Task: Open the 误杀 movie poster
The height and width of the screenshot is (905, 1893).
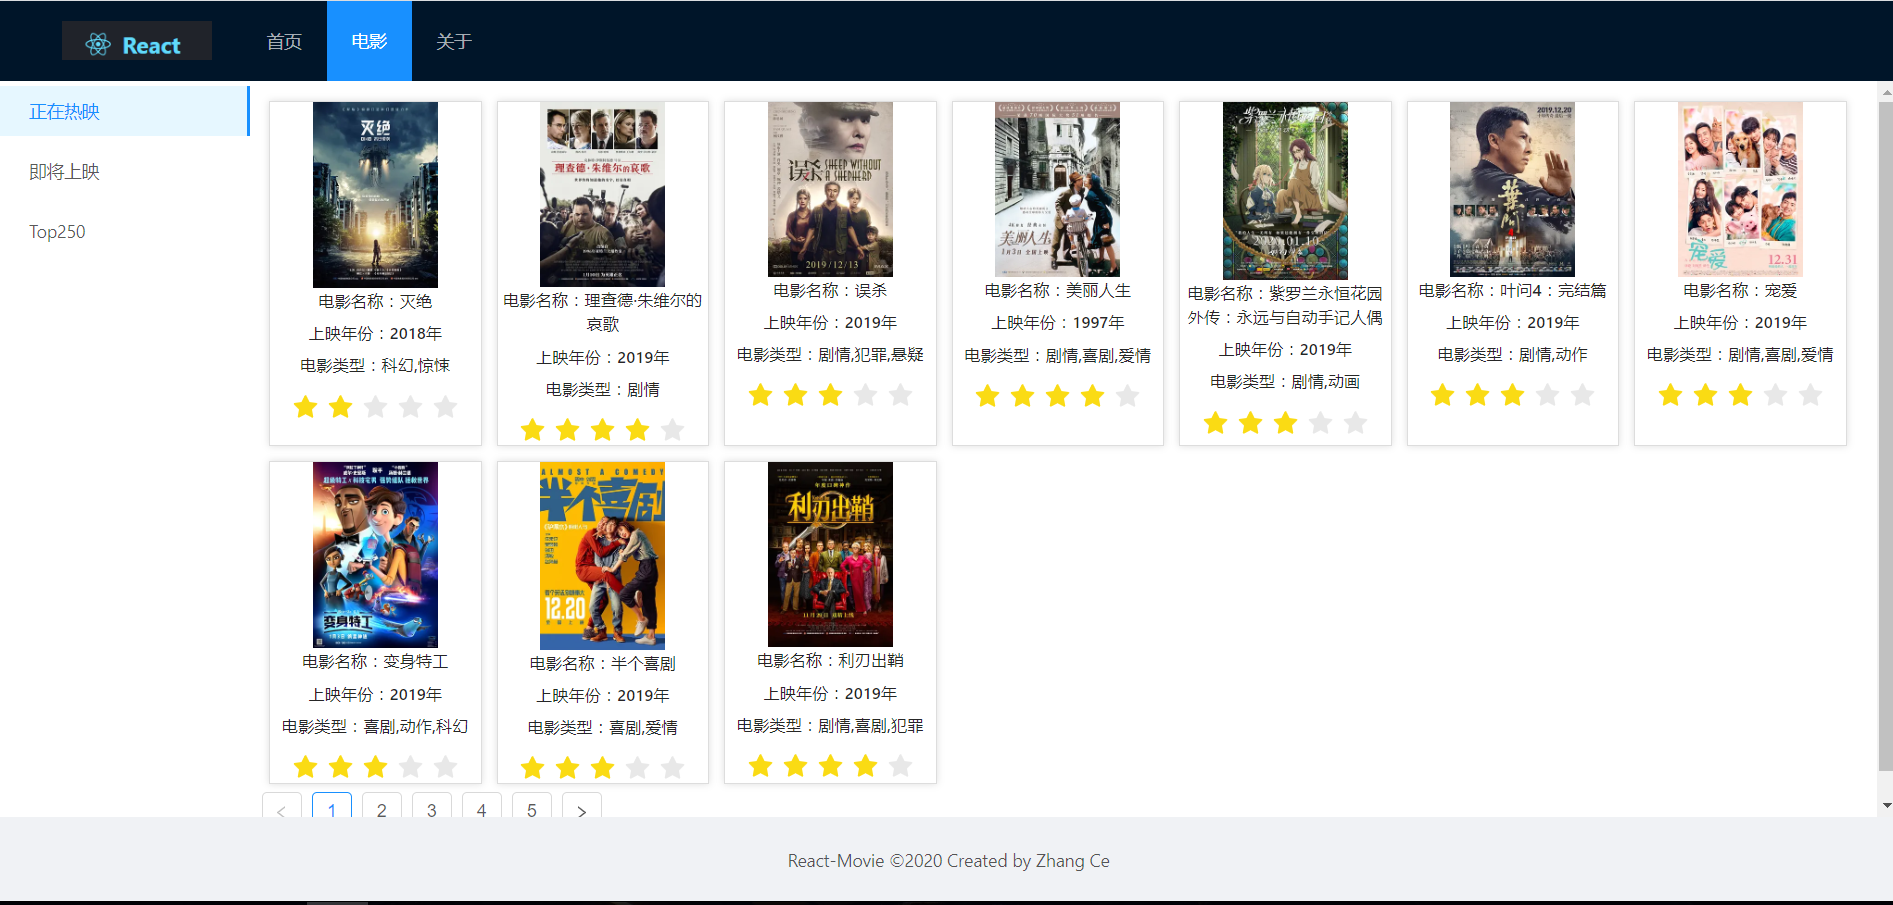Action: point(830,189)
